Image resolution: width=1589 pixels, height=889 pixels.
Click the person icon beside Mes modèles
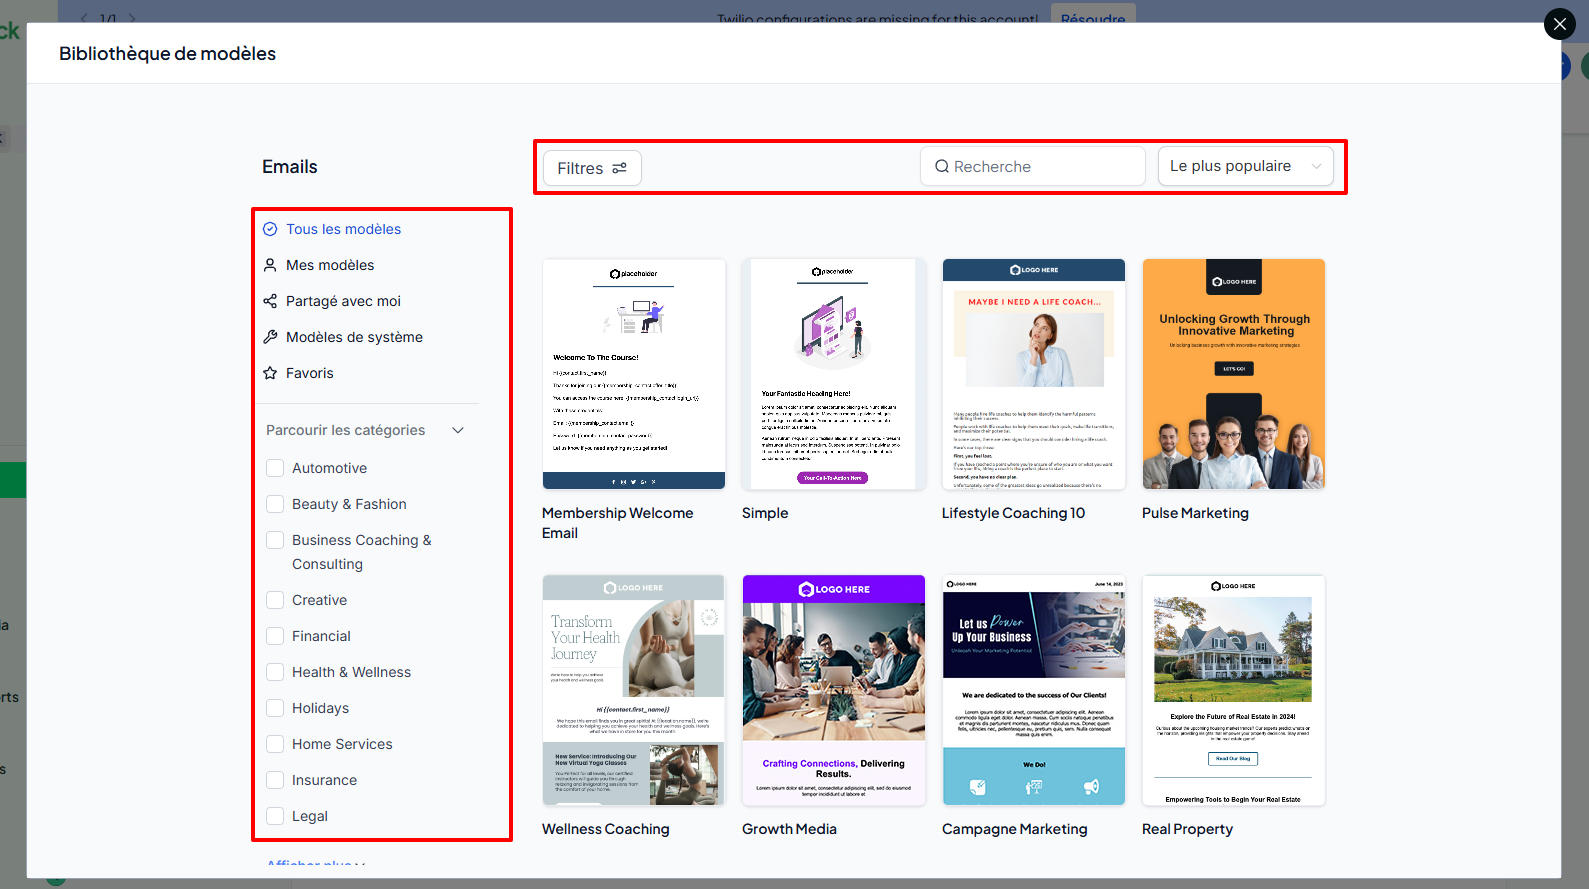[x=270, y=265]
